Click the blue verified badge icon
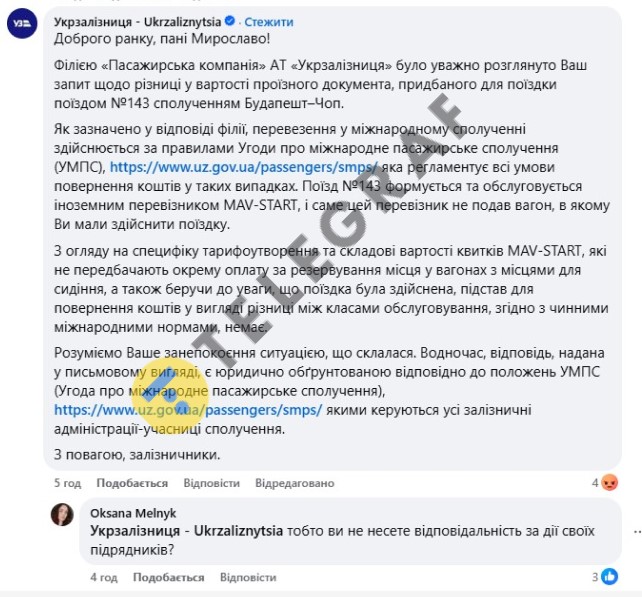Screen dimensions: 642x597 pyautogui.click(x=230, y=20)
